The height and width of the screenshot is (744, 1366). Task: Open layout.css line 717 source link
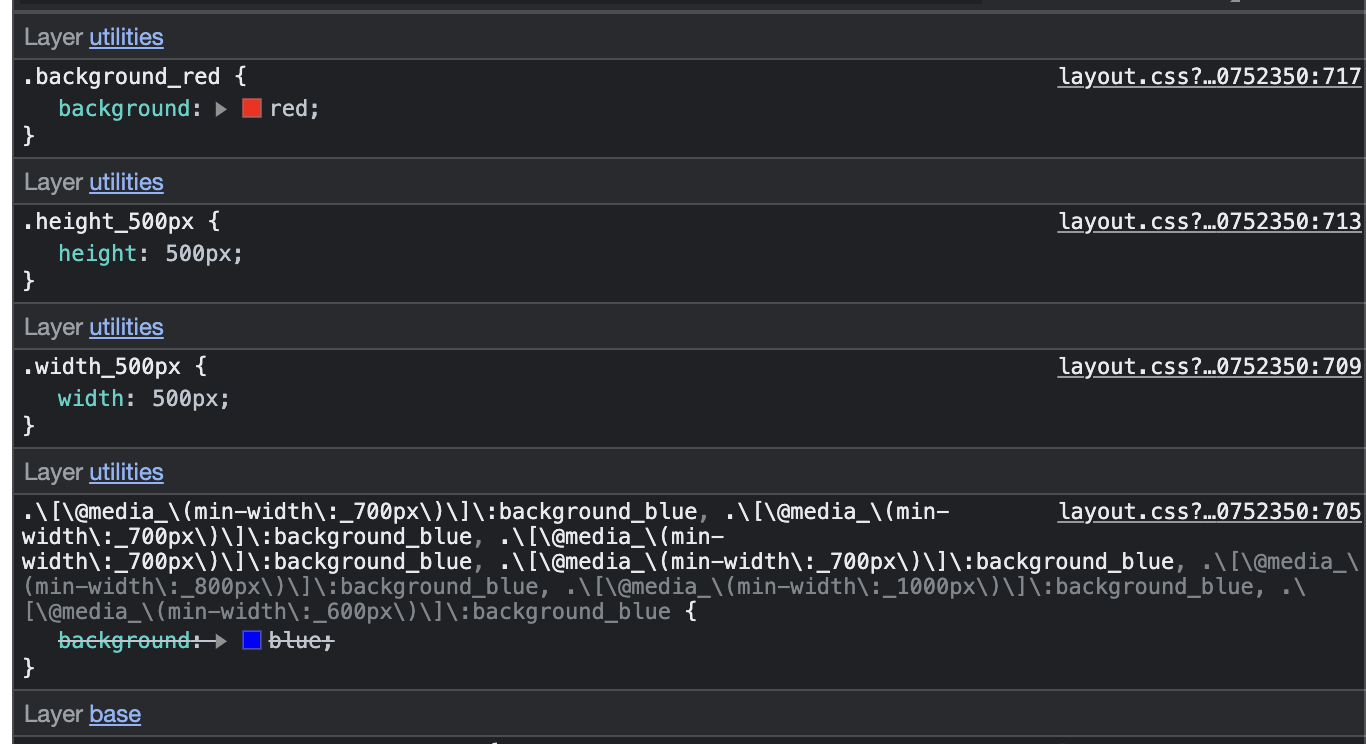[x=1209, y=76]
